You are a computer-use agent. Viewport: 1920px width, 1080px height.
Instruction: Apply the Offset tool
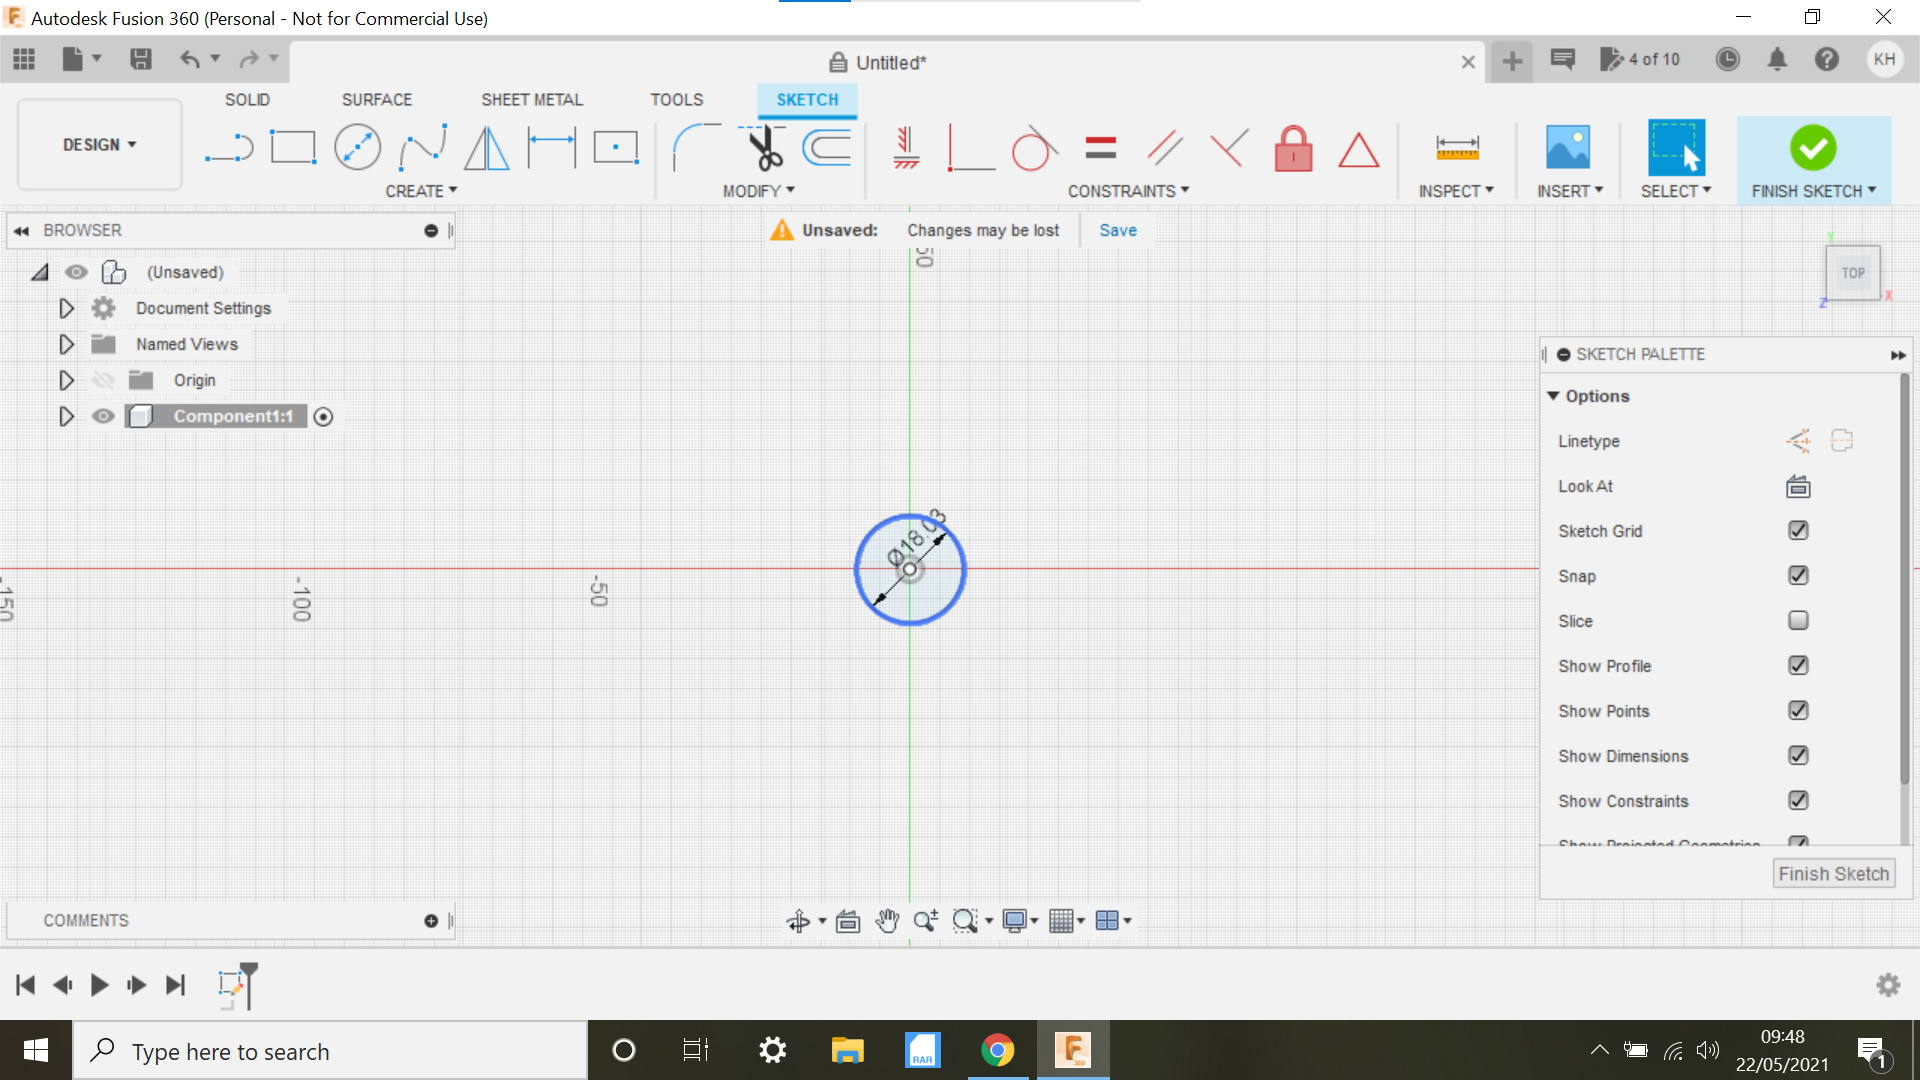[x=826, y=146]
